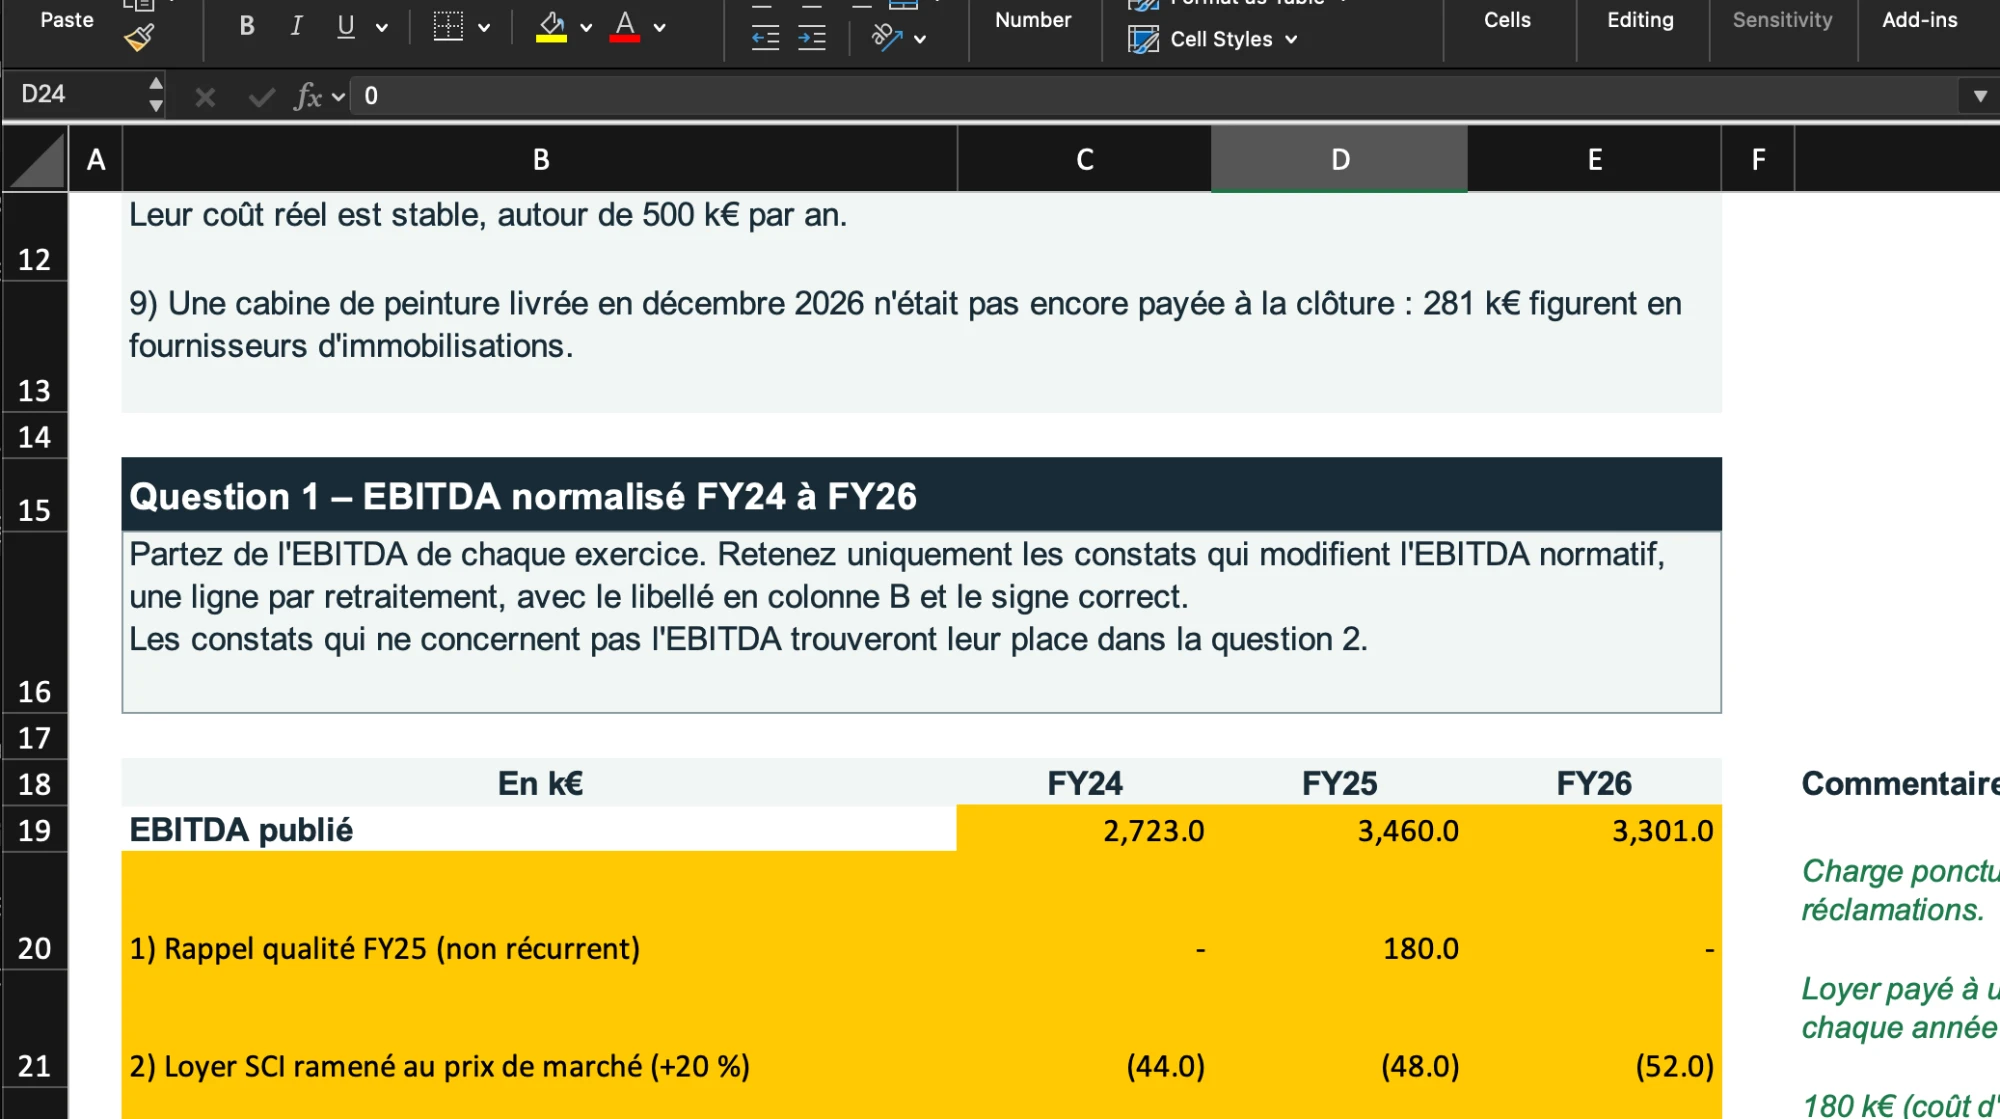Increase indent icon
This screenshot has width=2000, height=1119.
point(812,39)
